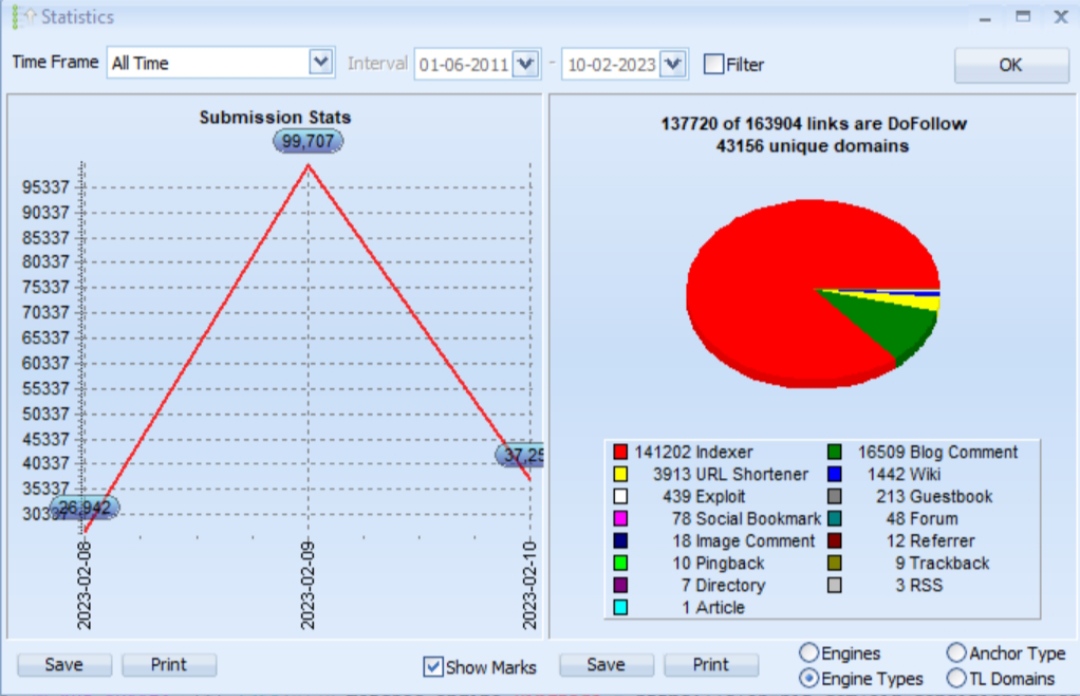Screen dimensions: 1080x696
Task: Click the '439 Exploit' legend text
Action: pyautogui.click(x=704, y=496)
